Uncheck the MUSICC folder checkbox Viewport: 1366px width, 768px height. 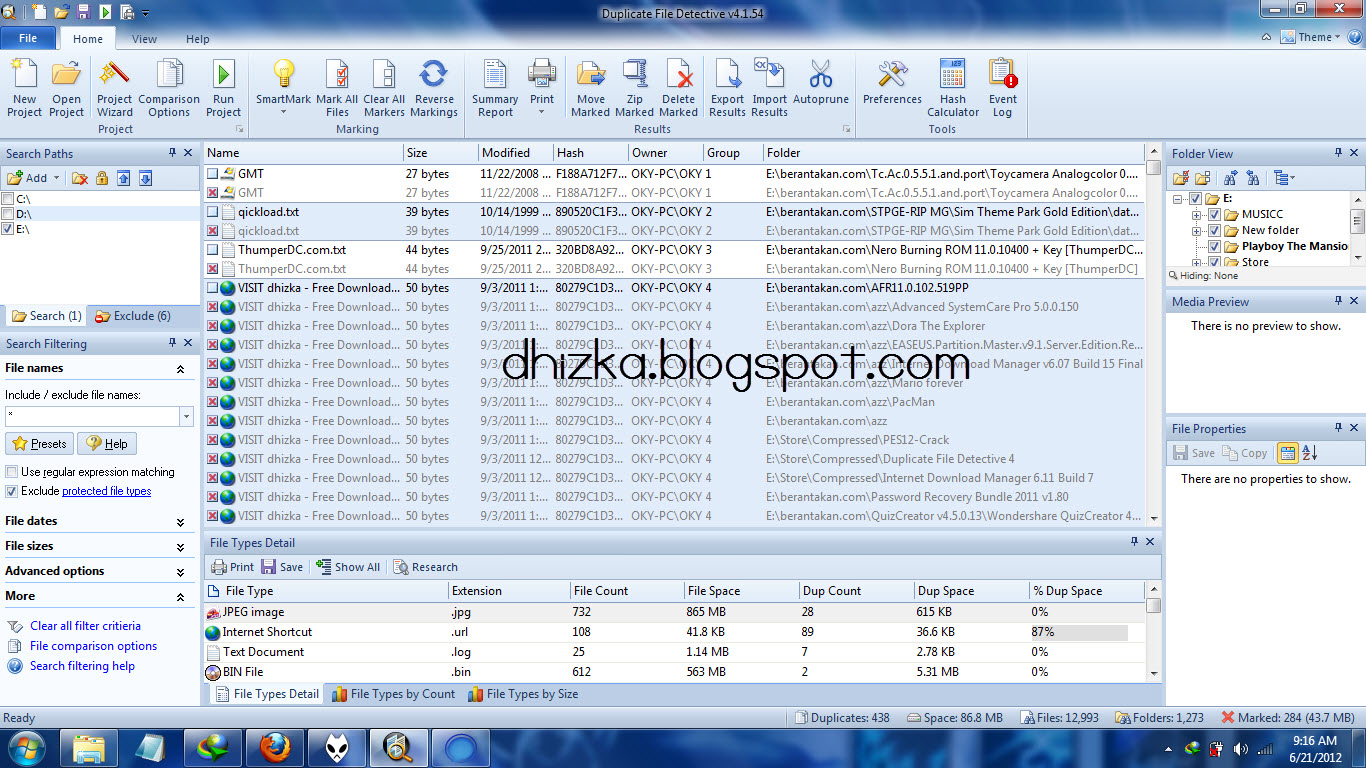tap(1214, 214)
